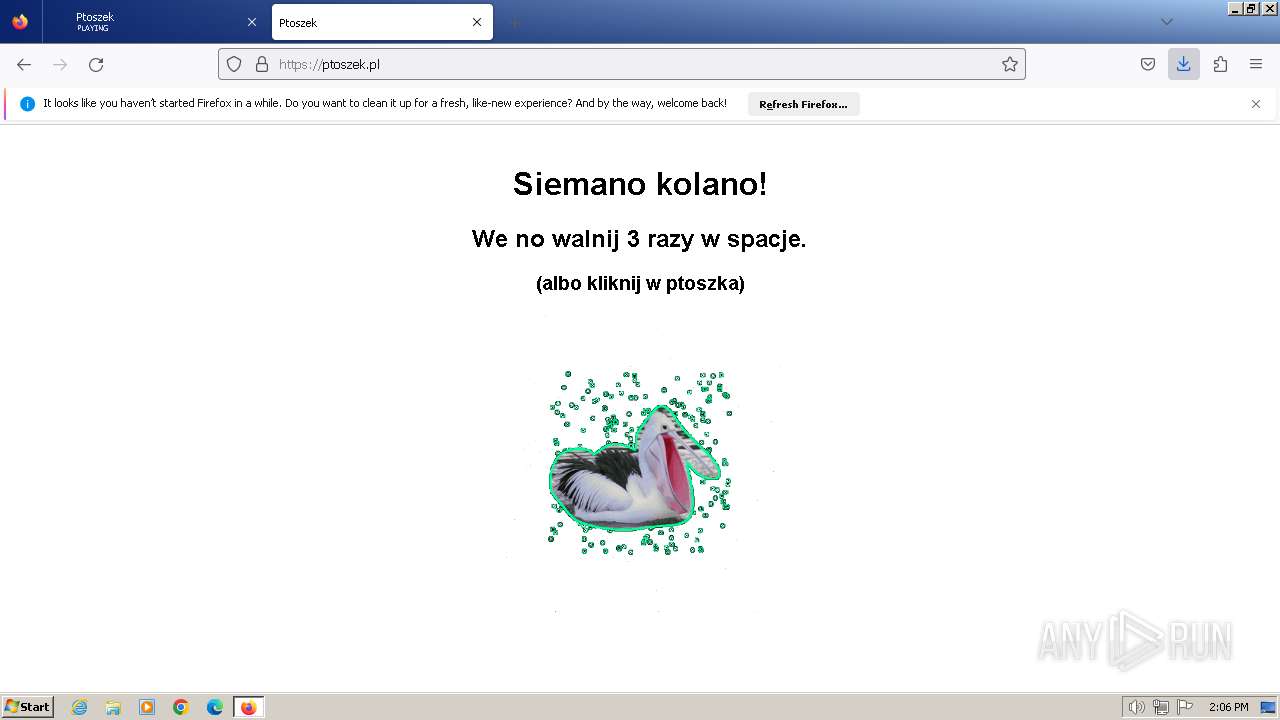Launch Microsoft Edge from taskbar
Viewport: 1280px width, 720px height.
tap(215, 707)
